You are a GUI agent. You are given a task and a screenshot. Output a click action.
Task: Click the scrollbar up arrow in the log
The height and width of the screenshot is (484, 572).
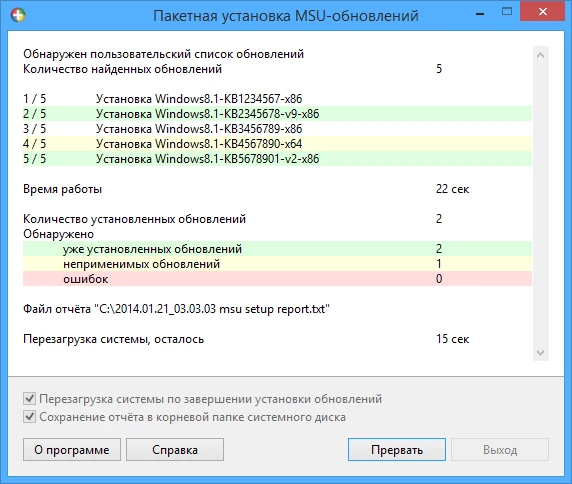coord(541,55)
